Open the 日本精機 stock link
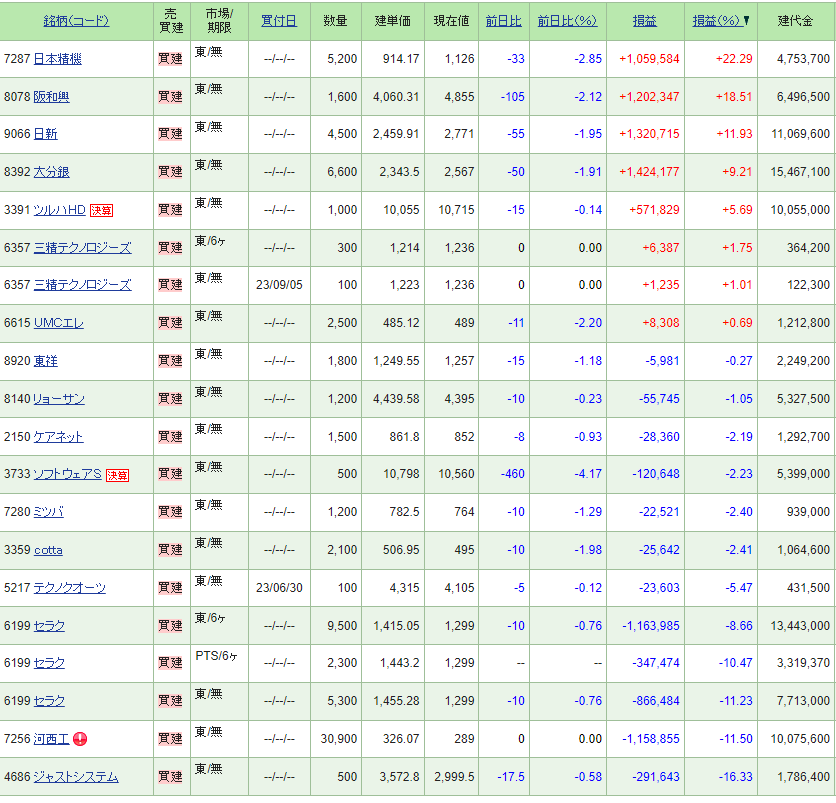The width and height of the screenshot is (836, 803). [58, 59]
